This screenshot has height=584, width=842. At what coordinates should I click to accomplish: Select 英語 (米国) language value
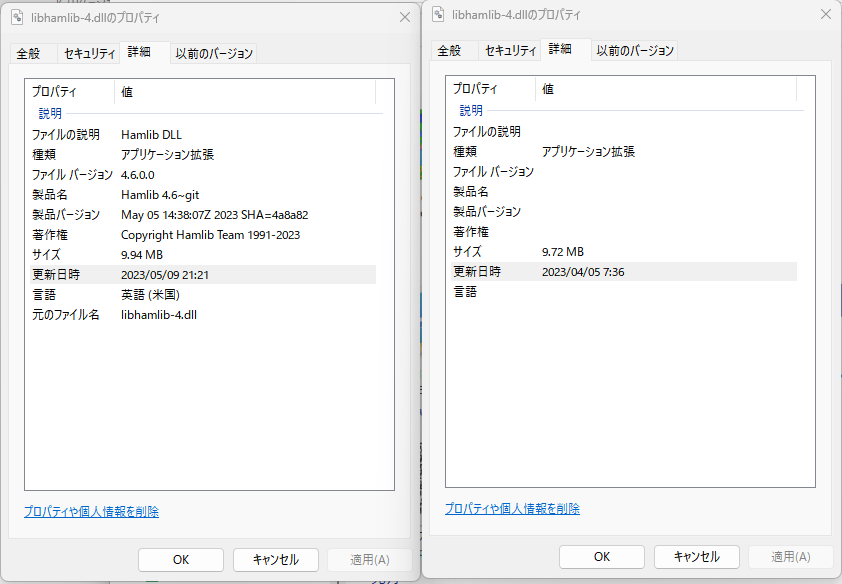[150, 295]
